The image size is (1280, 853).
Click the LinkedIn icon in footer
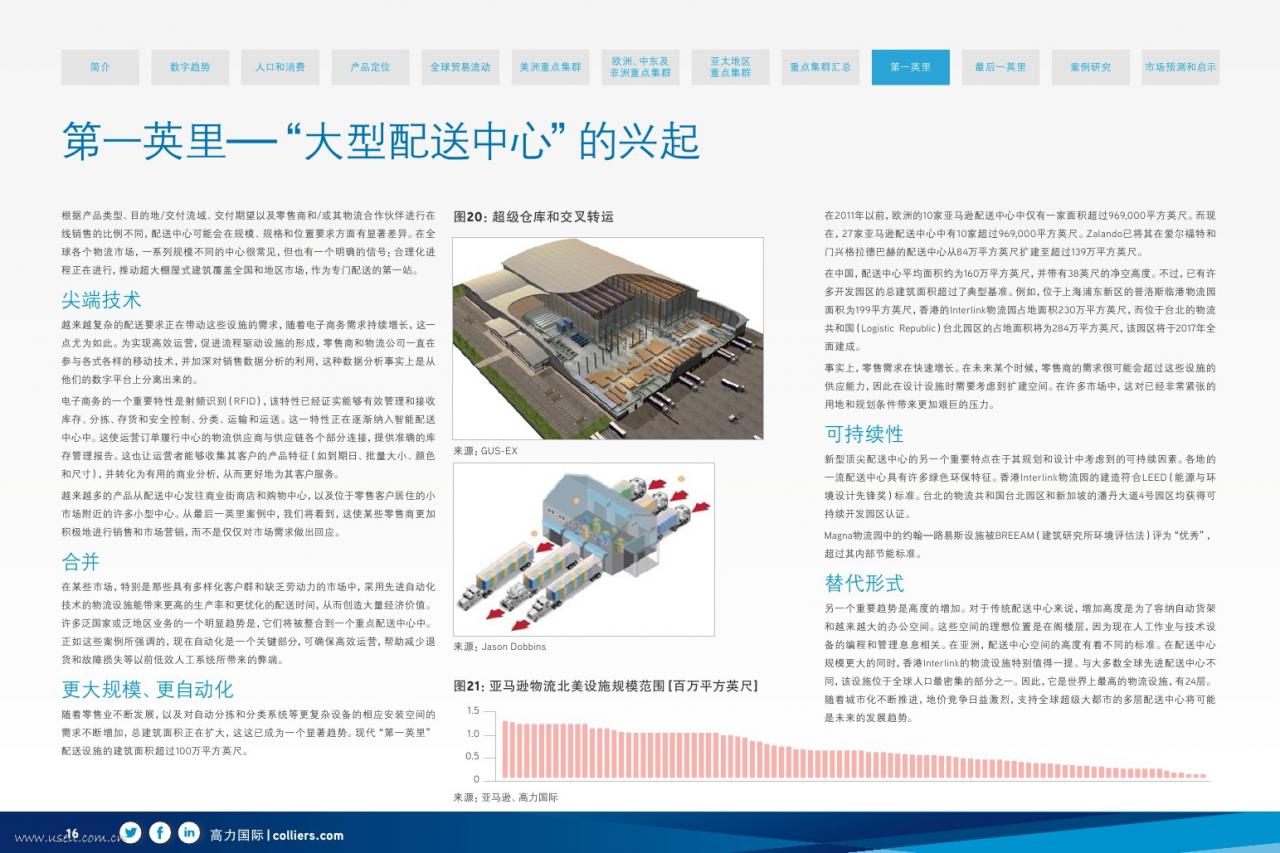(x=189, y=832)
